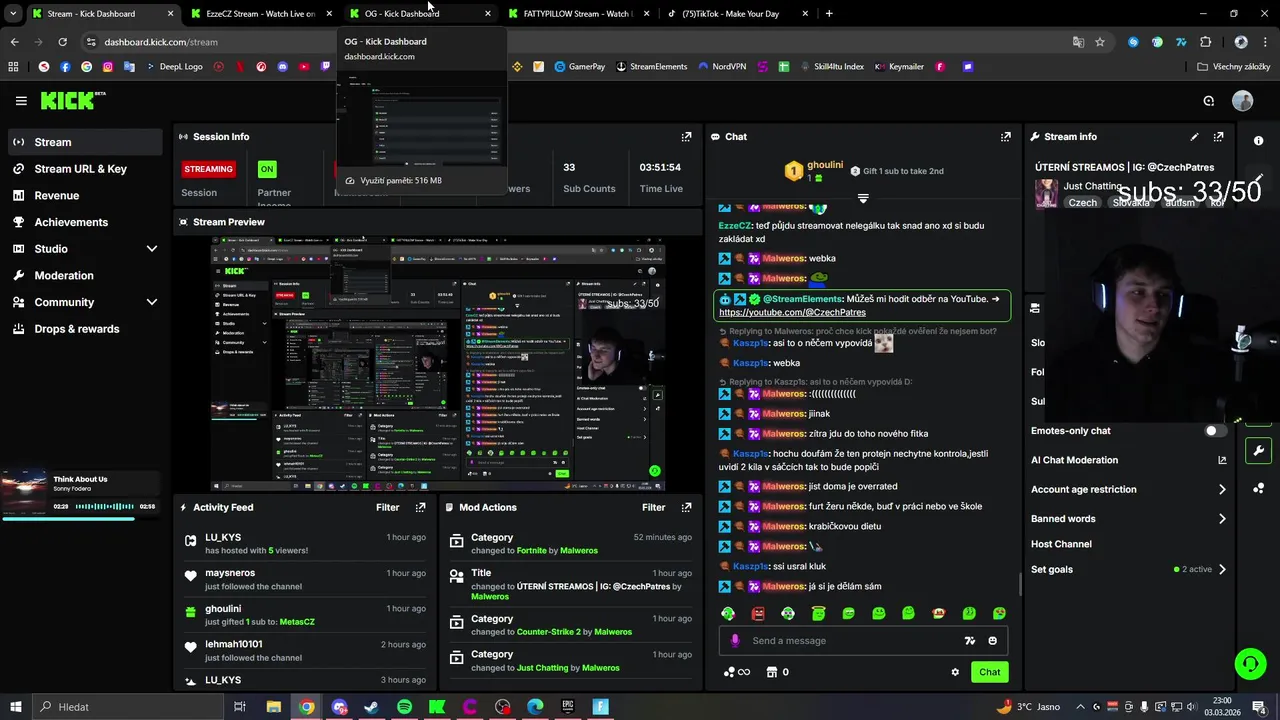Screen dimensions: 1280x720
Task: Pop out the Activity Feed panel
Action: click(420, 508)
